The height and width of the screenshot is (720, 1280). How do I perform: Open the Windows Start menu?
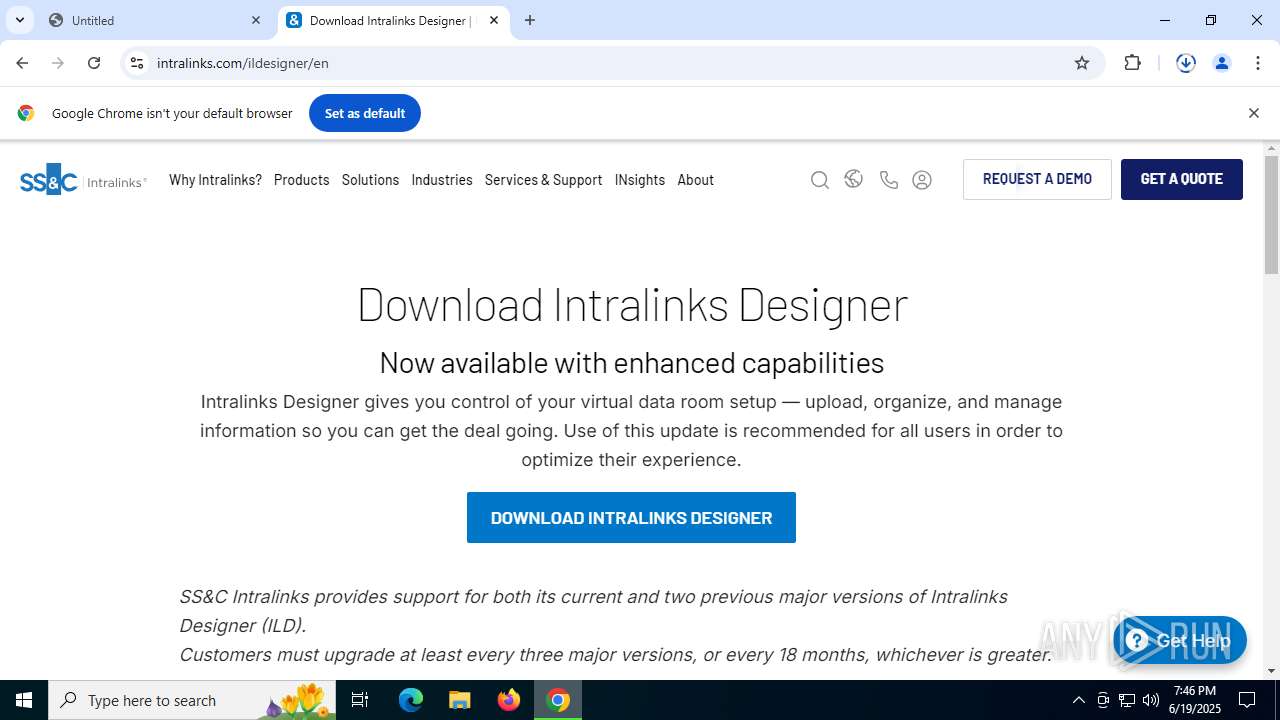pos(24,700)
